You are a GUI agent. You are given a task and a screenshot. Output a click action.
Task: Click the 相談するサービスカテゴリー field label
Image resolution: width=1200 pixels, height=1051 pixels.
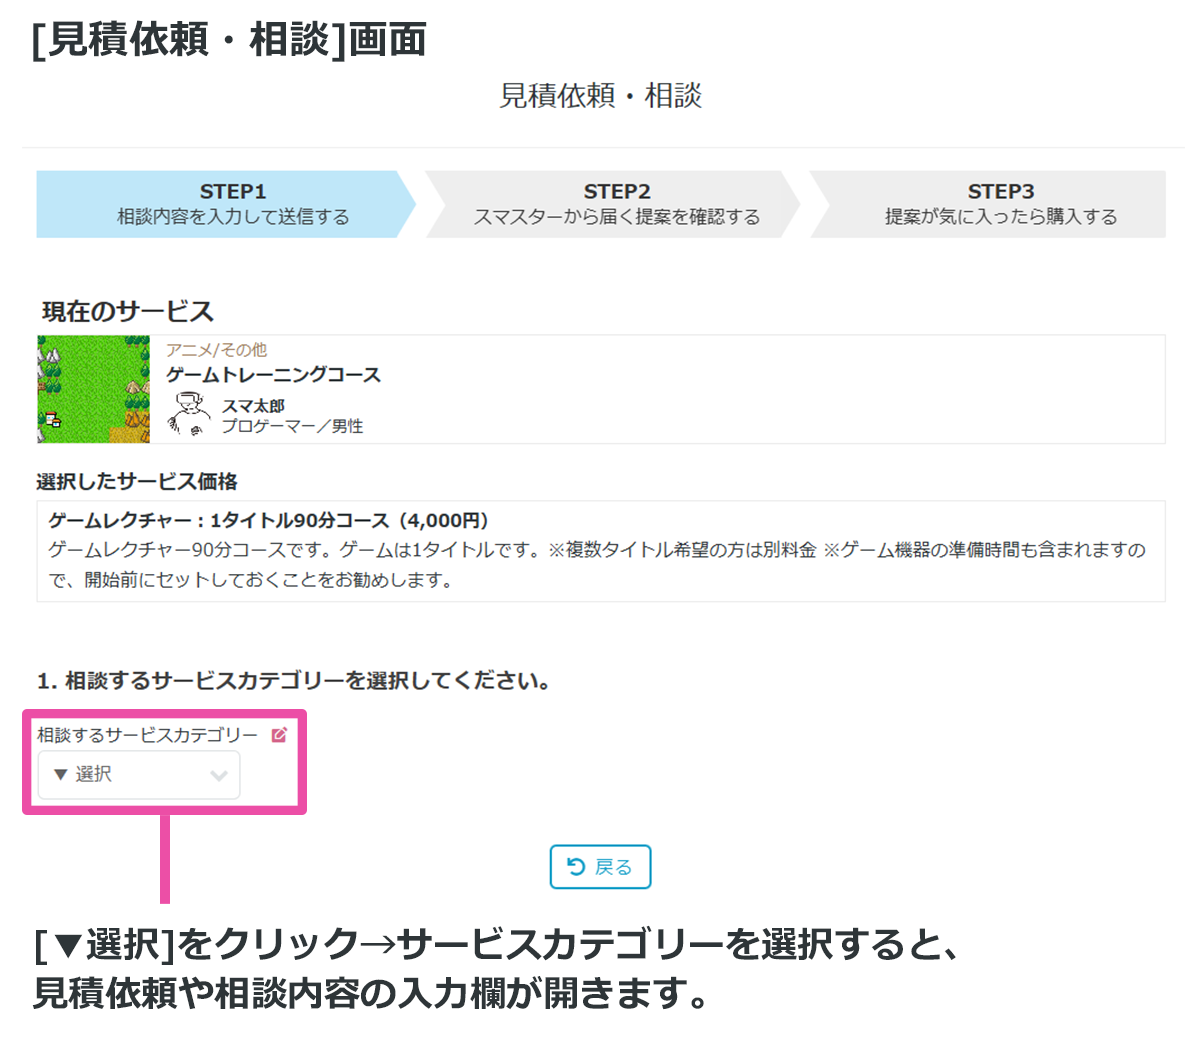tap(147, 735)
